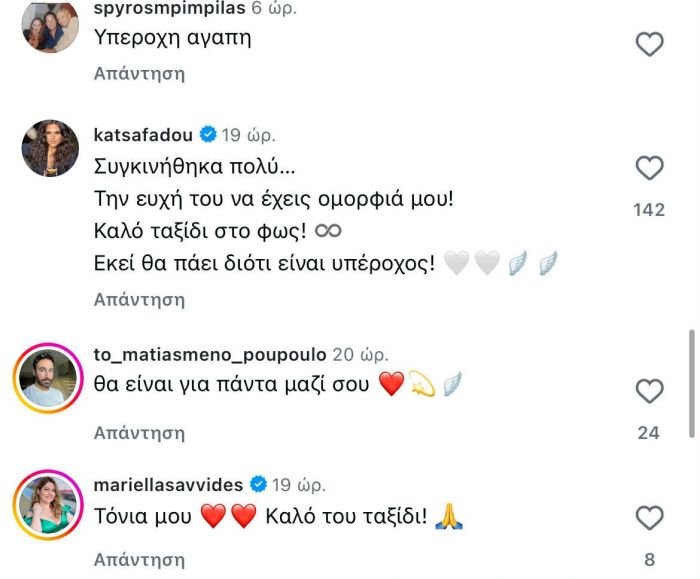
Task: Click mariellasavvides verified badge
Action: tap(257, 484)
